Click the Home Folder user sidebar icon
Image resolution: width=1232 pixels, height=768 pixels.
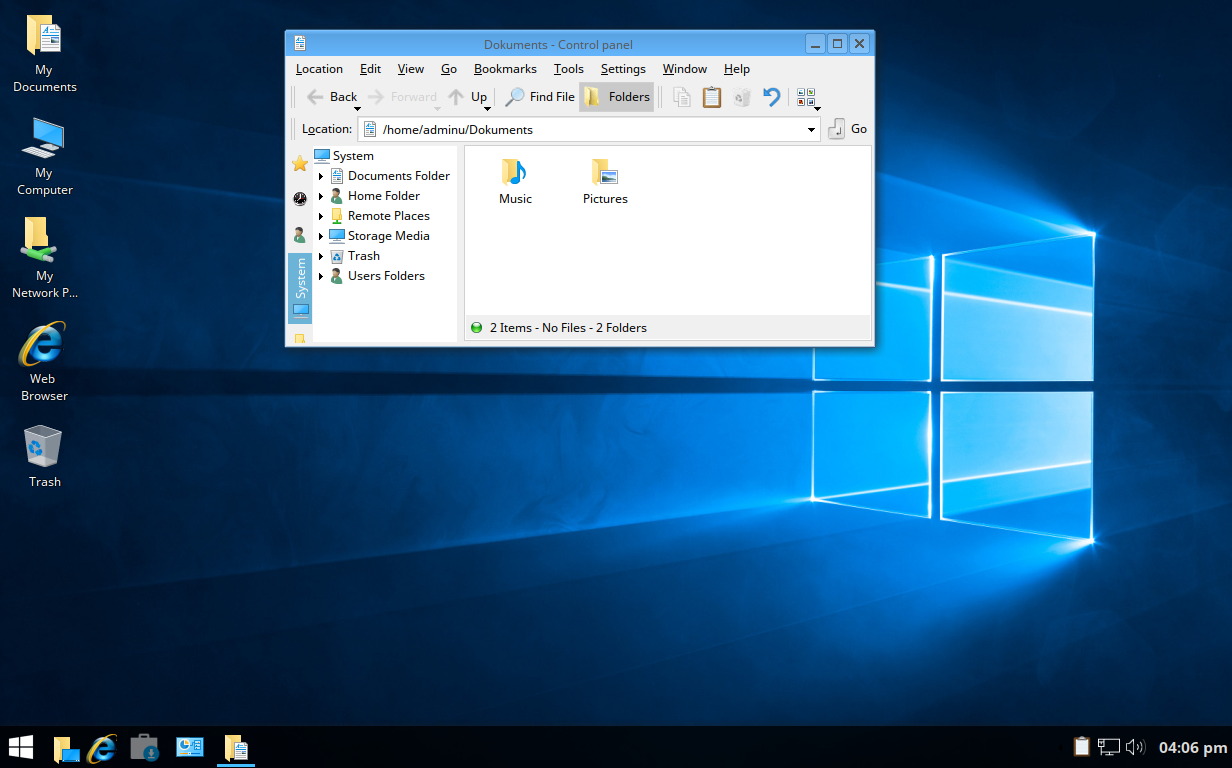point(299,235)
